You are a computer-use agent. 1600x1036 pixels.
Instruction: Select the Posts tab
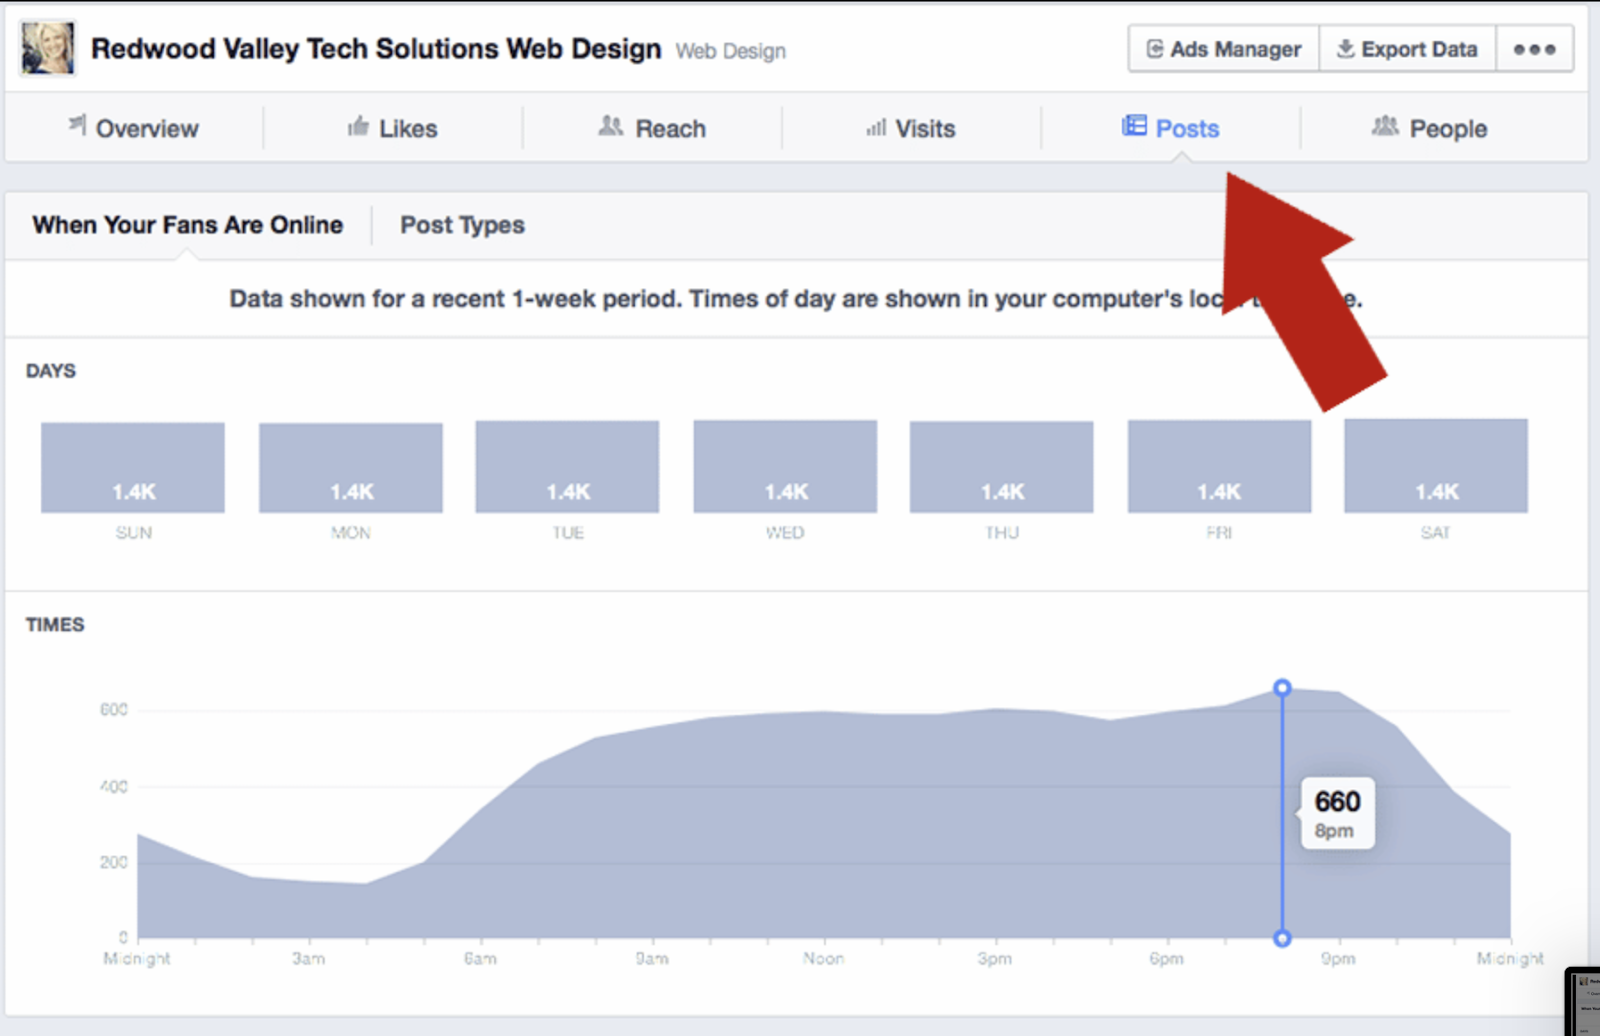click(1170, 128)
